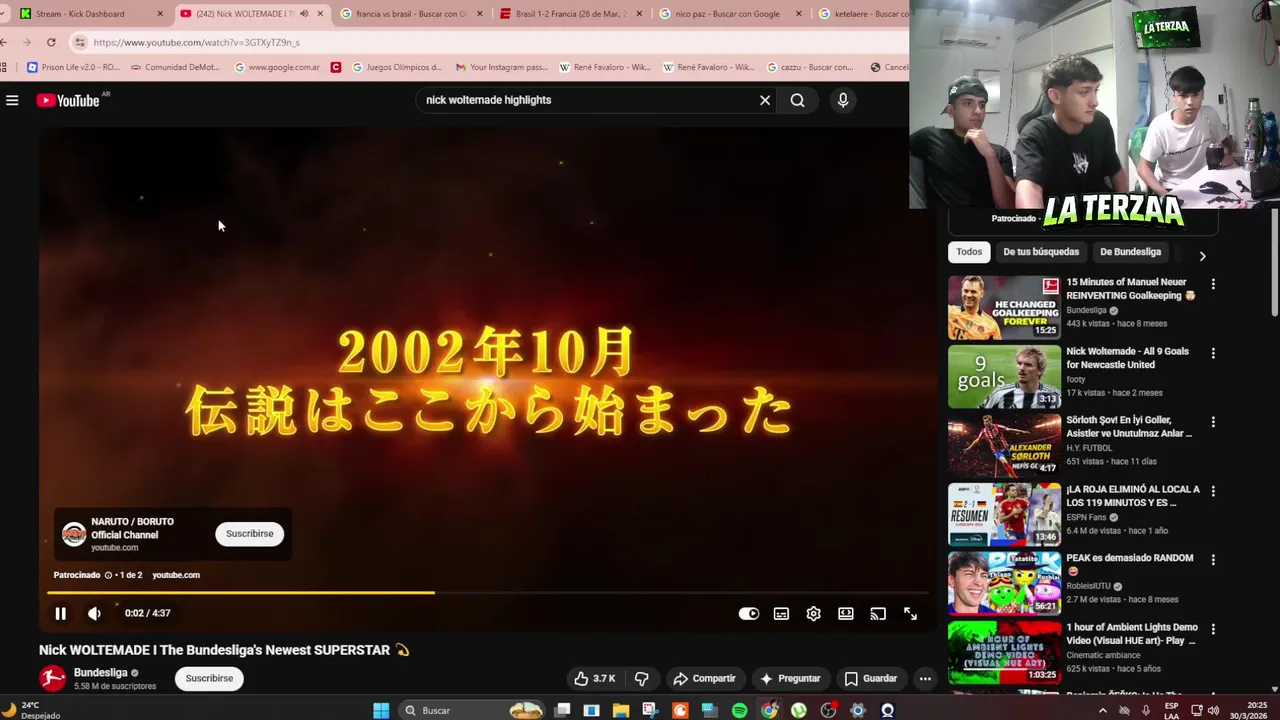Open PEAK es demasiado RANDOM title
Screen dimensions: 1280x720
click(x=1130, y=564)
